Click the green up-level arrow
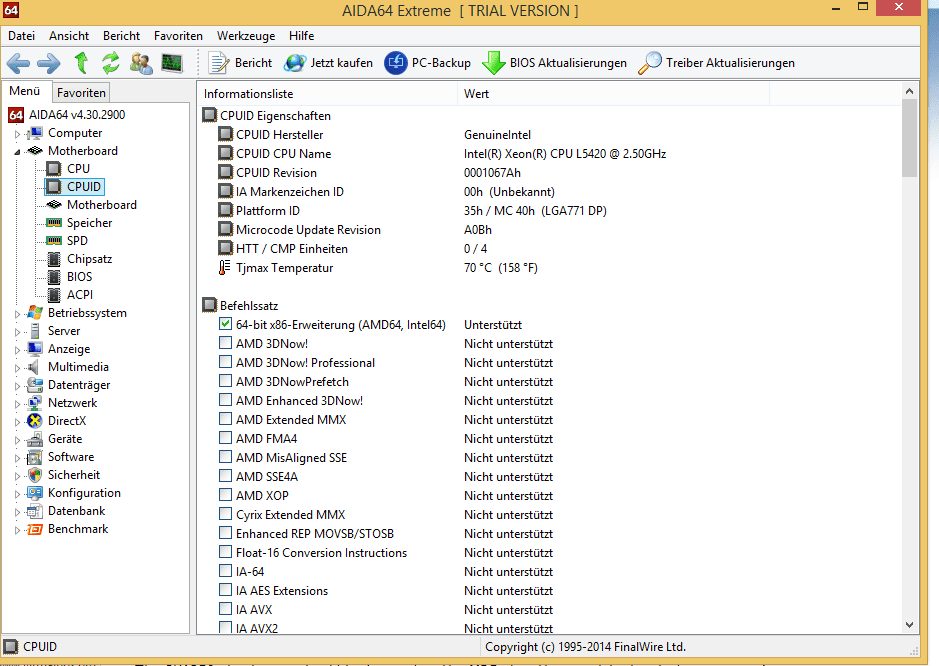This screenshot has width=939, height=666. pyautogui.click(x=81, y=63)
